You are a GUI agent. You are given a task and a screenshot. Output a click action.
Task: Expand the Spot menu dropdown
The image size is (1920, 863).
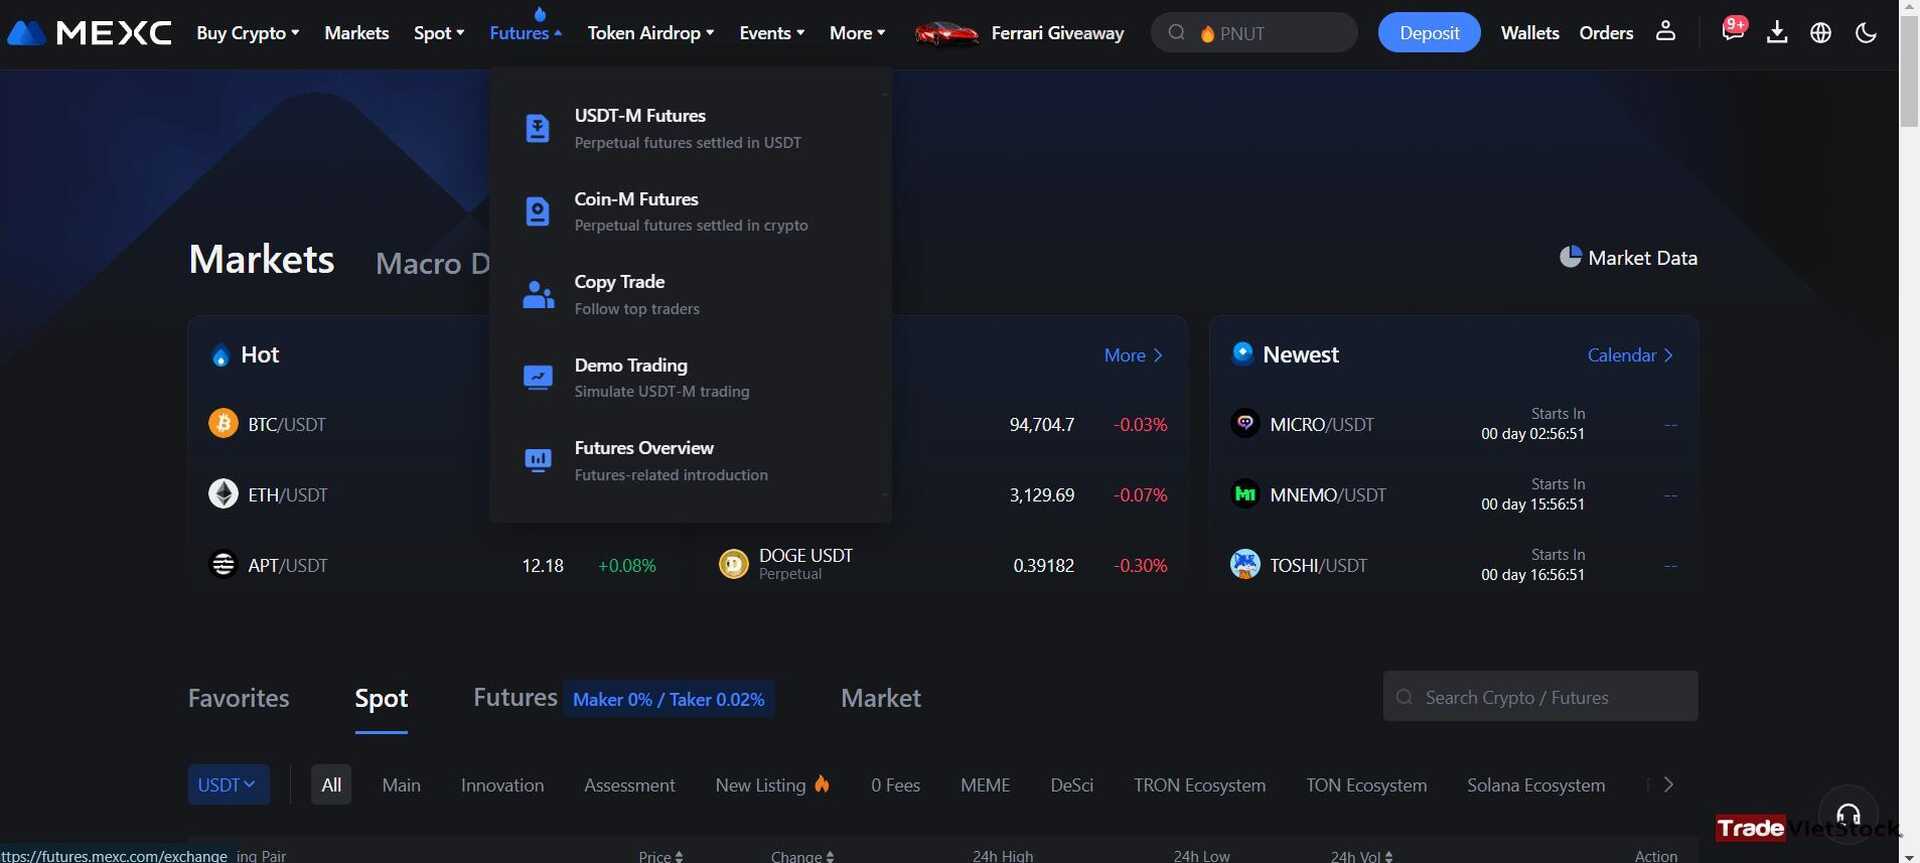point(439,33)
